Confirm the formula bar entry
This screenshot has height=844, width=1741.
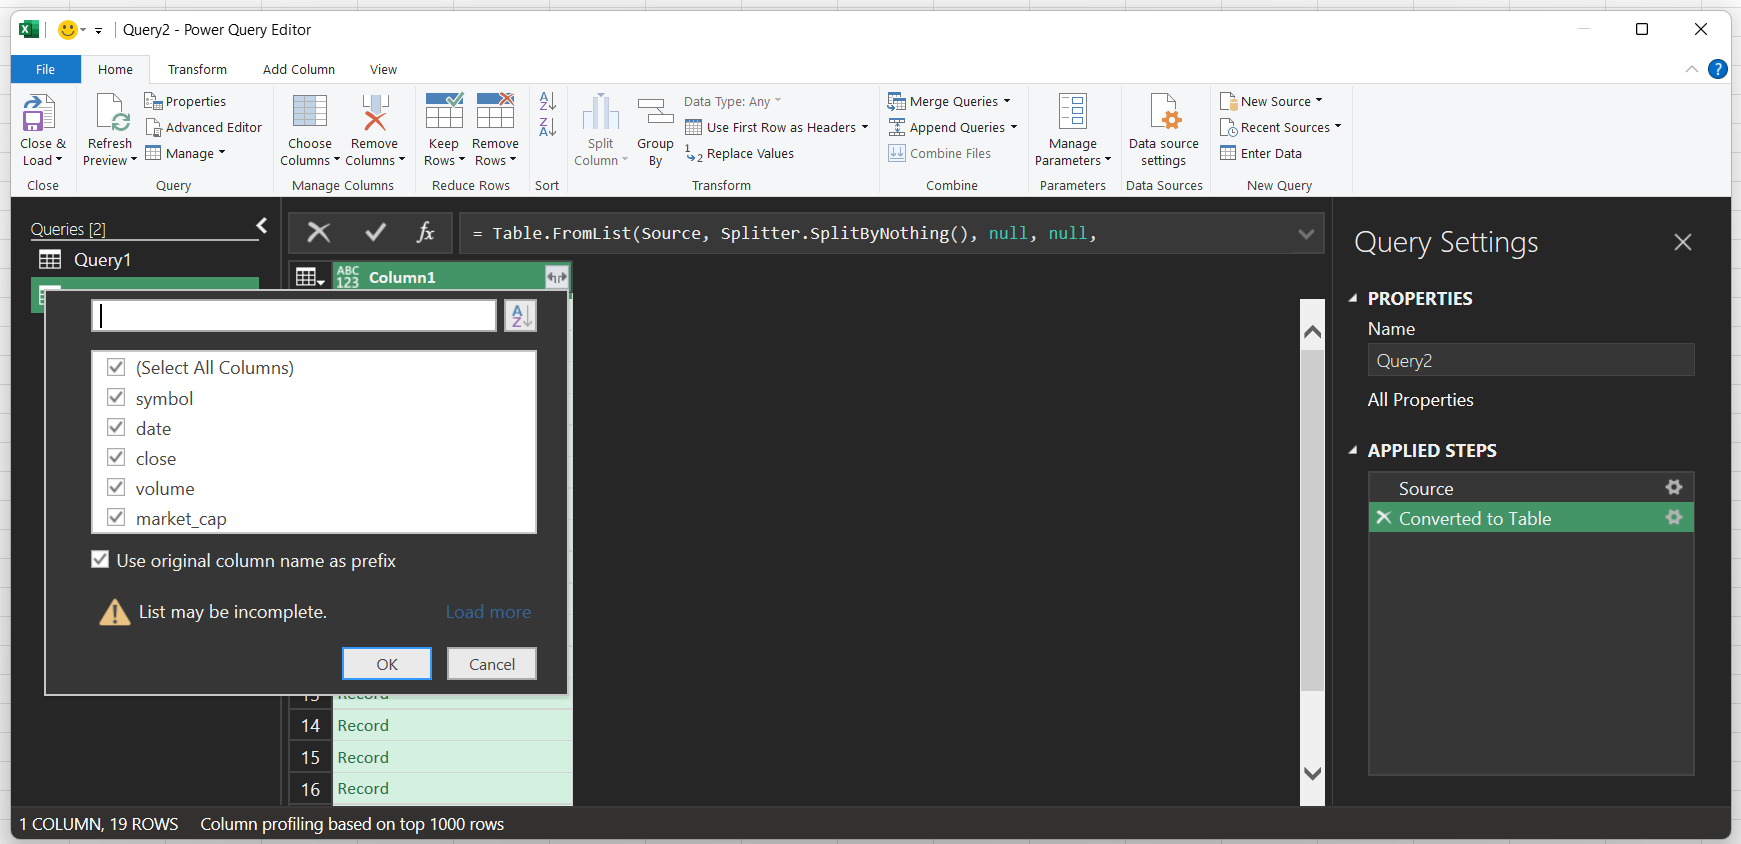tap(376, 233)
